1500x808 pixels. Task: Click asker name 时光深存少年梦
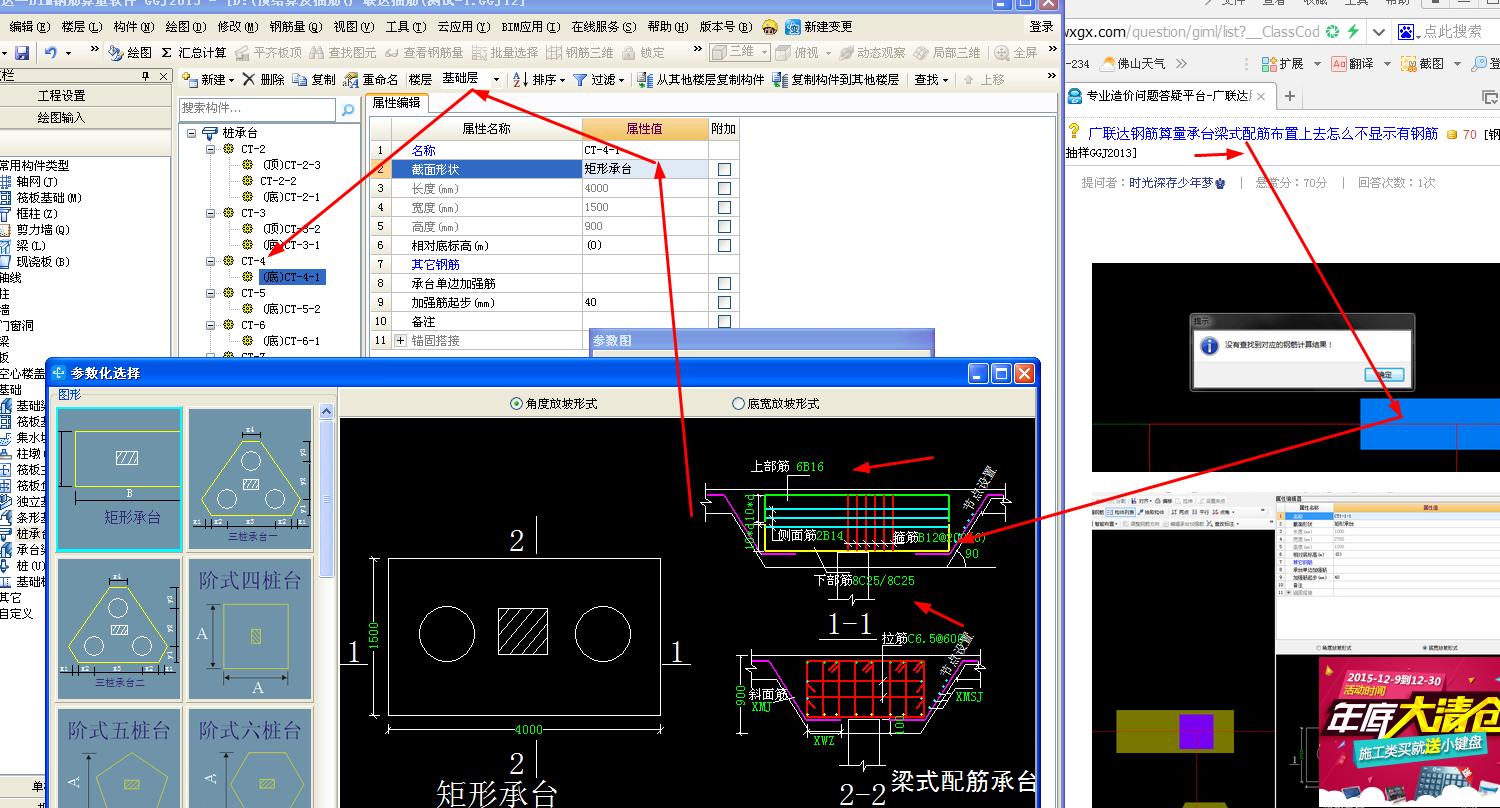[1170, 183]
